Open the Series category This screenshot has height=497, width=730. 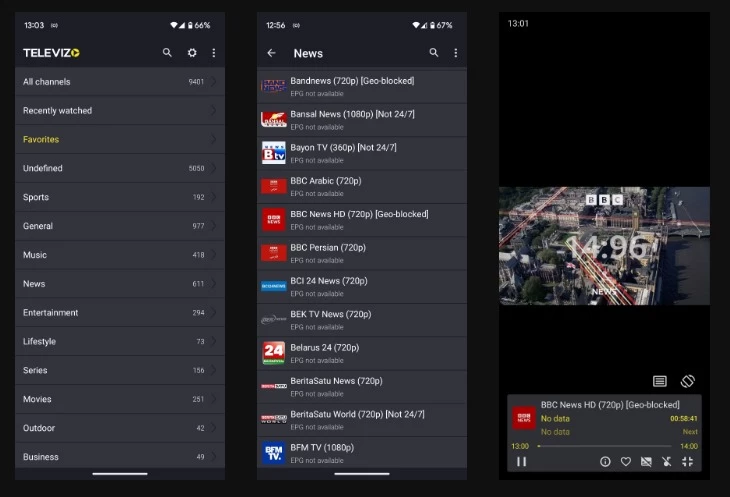coord(120,370)
